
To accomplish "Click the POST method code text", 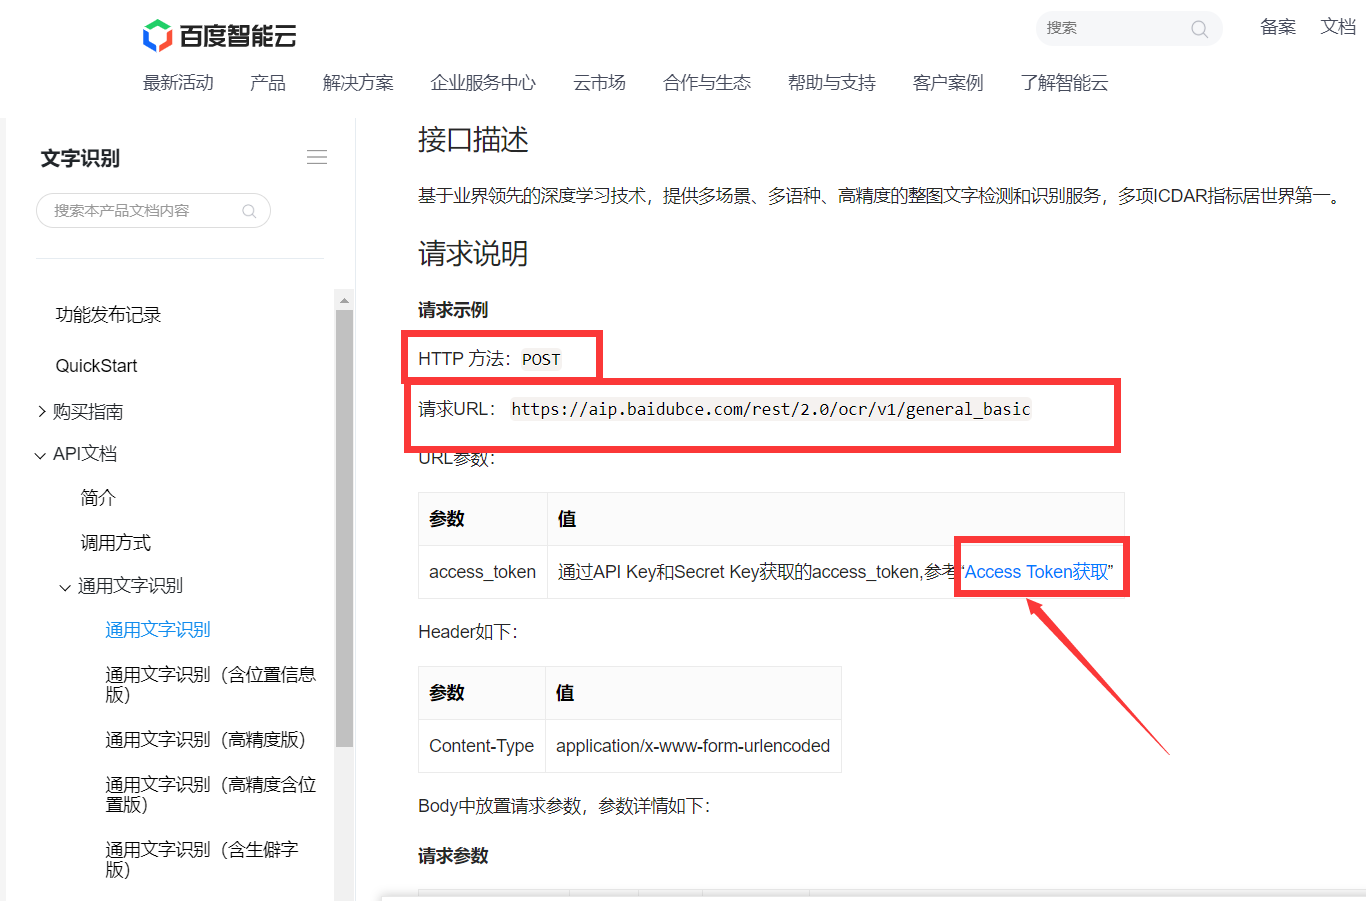I will [541, 360].
